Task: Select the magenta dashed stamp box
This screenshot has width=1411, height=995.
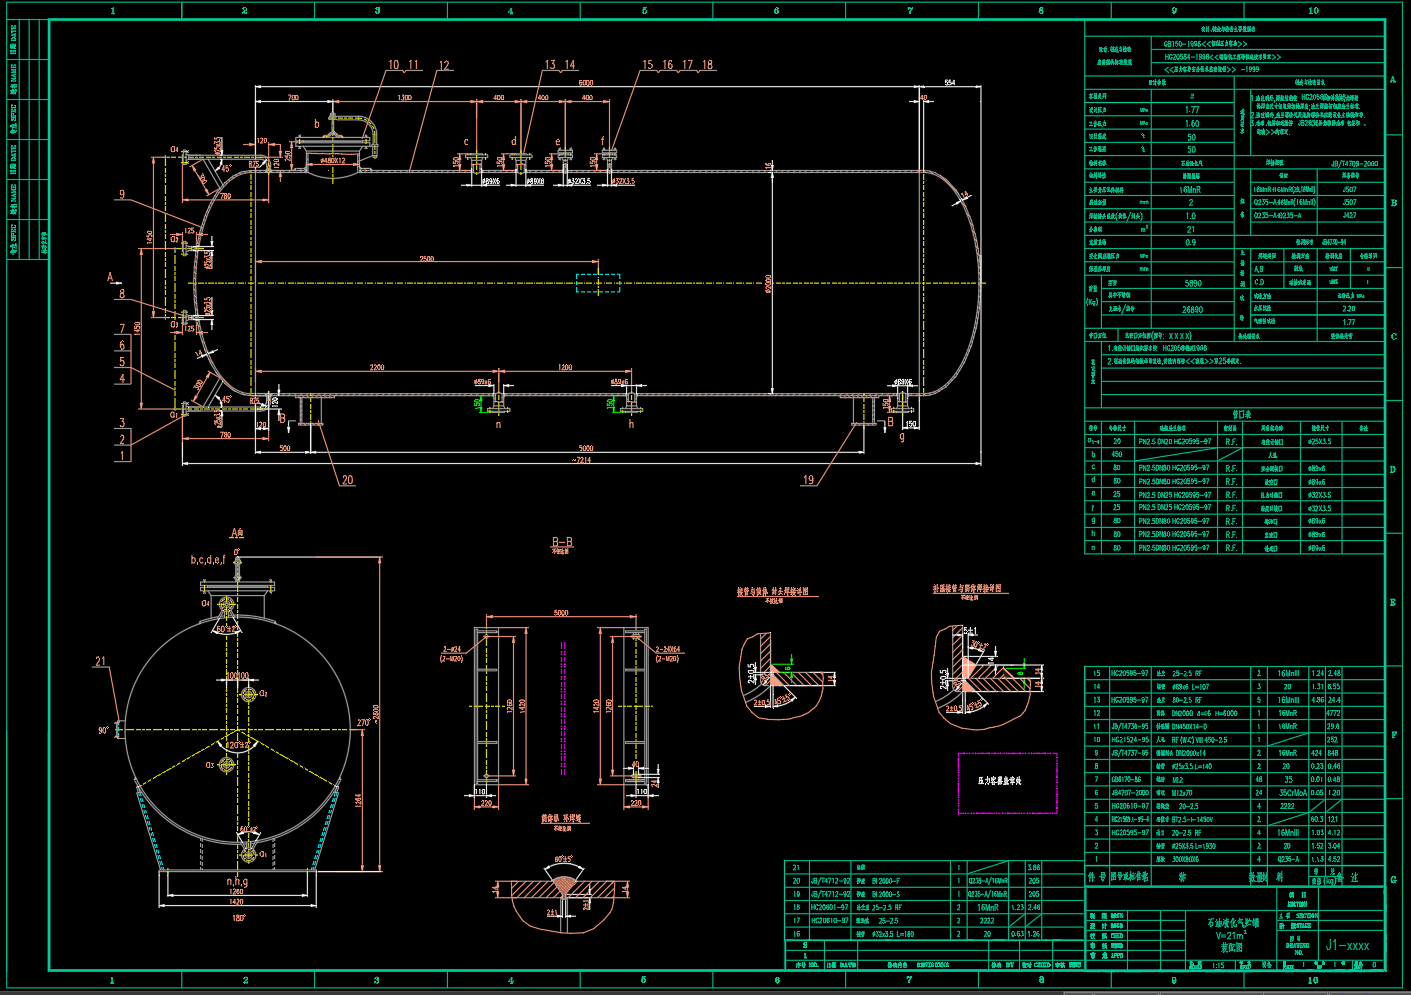Action: (1007, 782)
